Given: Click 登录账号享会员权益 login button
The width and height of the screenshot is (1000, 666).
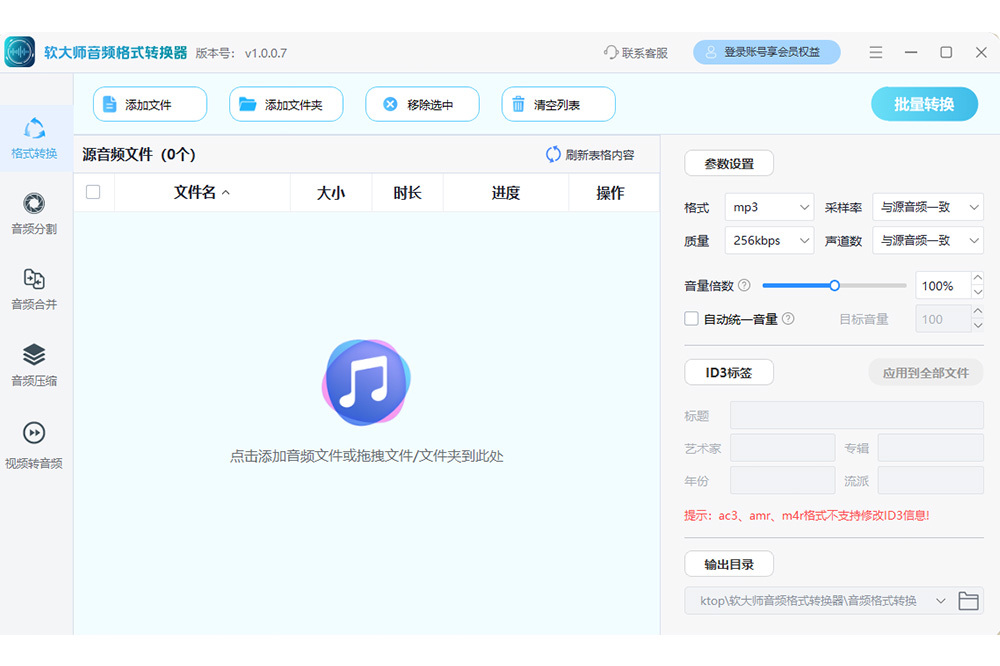Looking at the screenshot, I should click(x=767, y=52).
